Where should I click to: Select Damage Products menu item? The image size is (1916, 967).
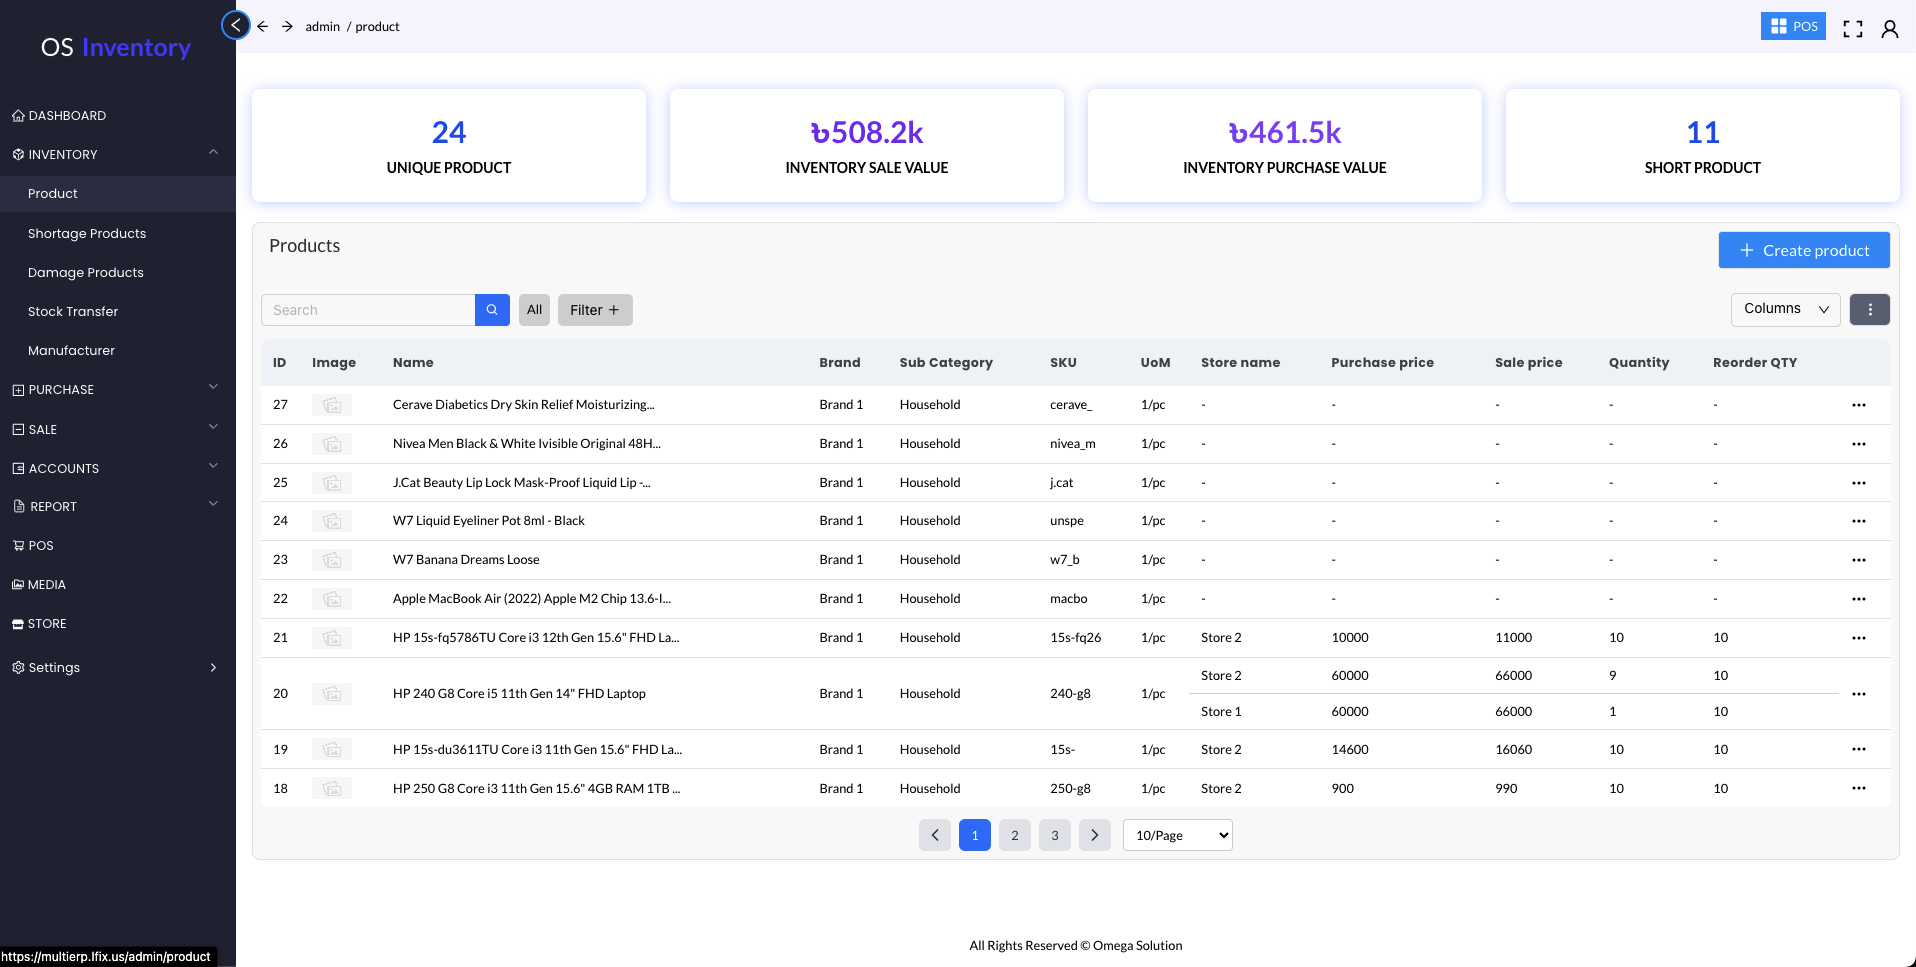coord(86,272)
